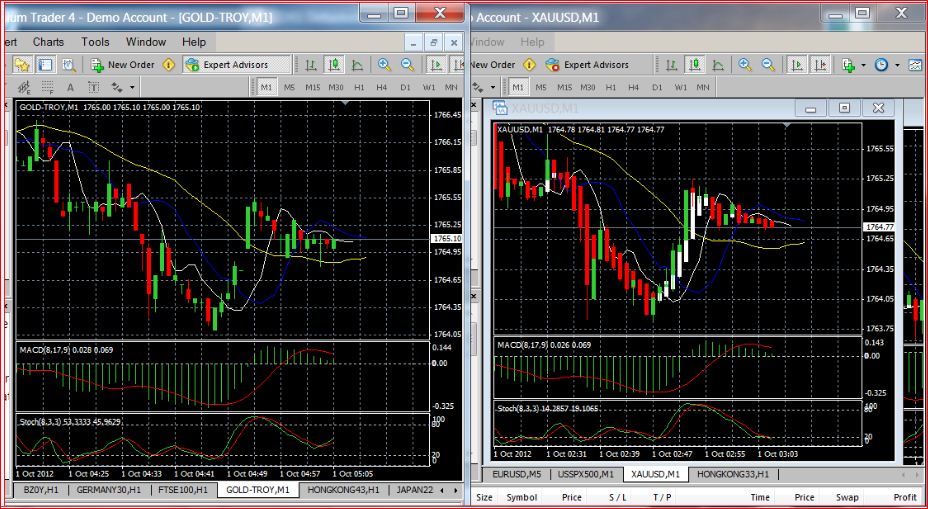The height and width of the screenshot is (509, 928).
Task: Expand the Periods clock dropdown arrow
Action: pos(897,65)
